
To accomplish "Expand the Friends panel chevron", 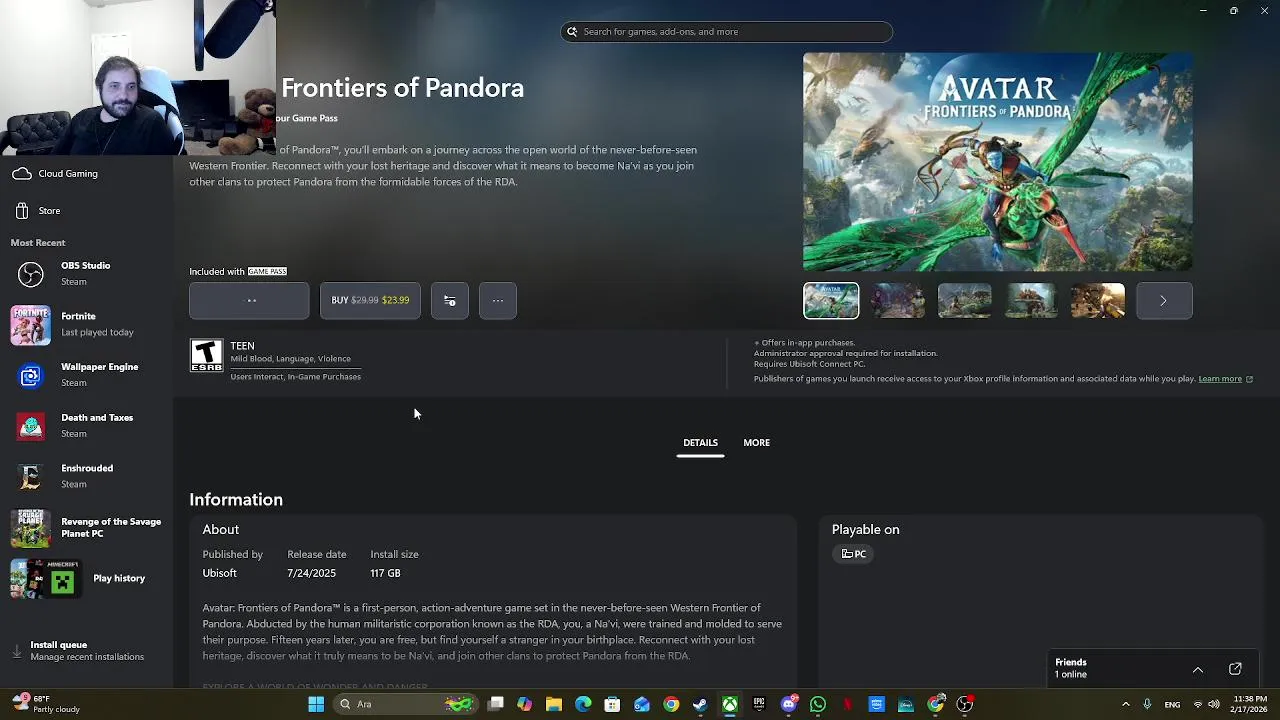I will click(x=1198, y=669).
